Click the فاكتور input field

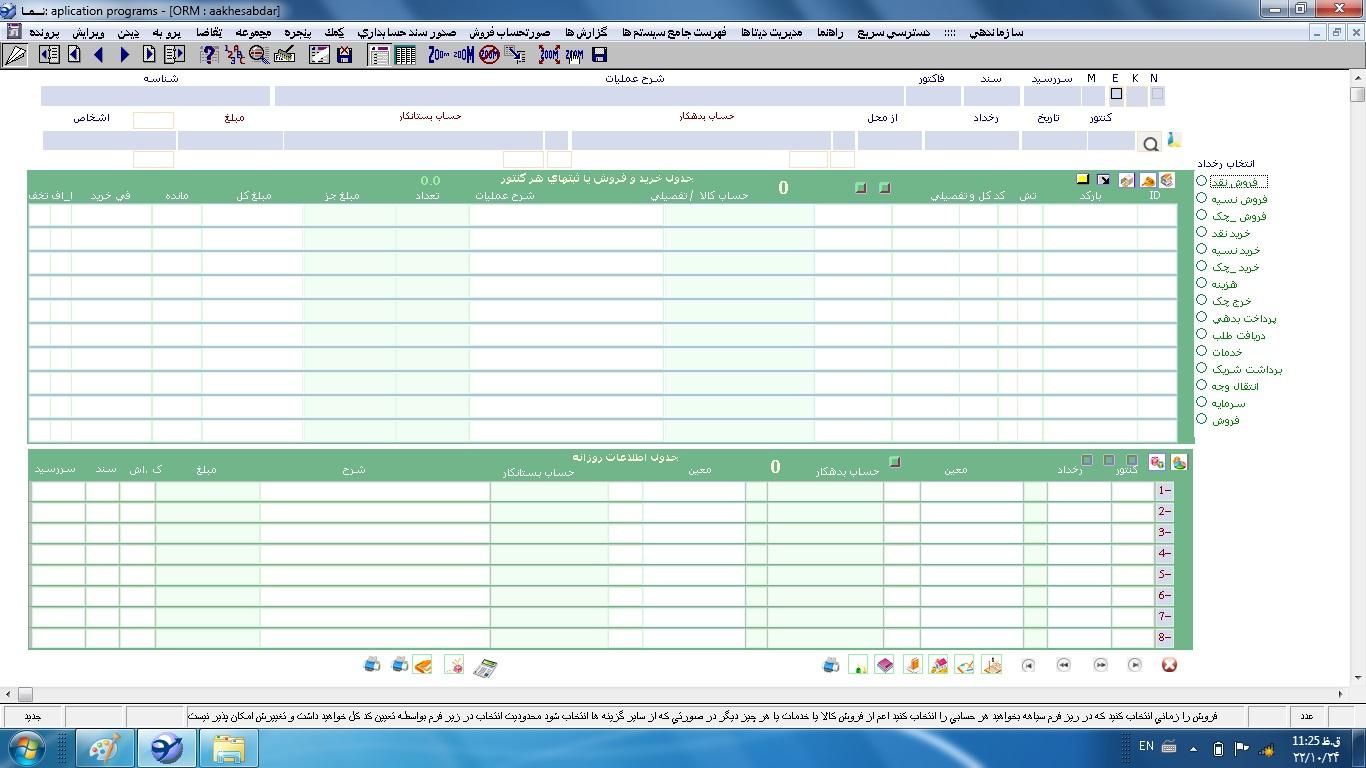point(933,96)
